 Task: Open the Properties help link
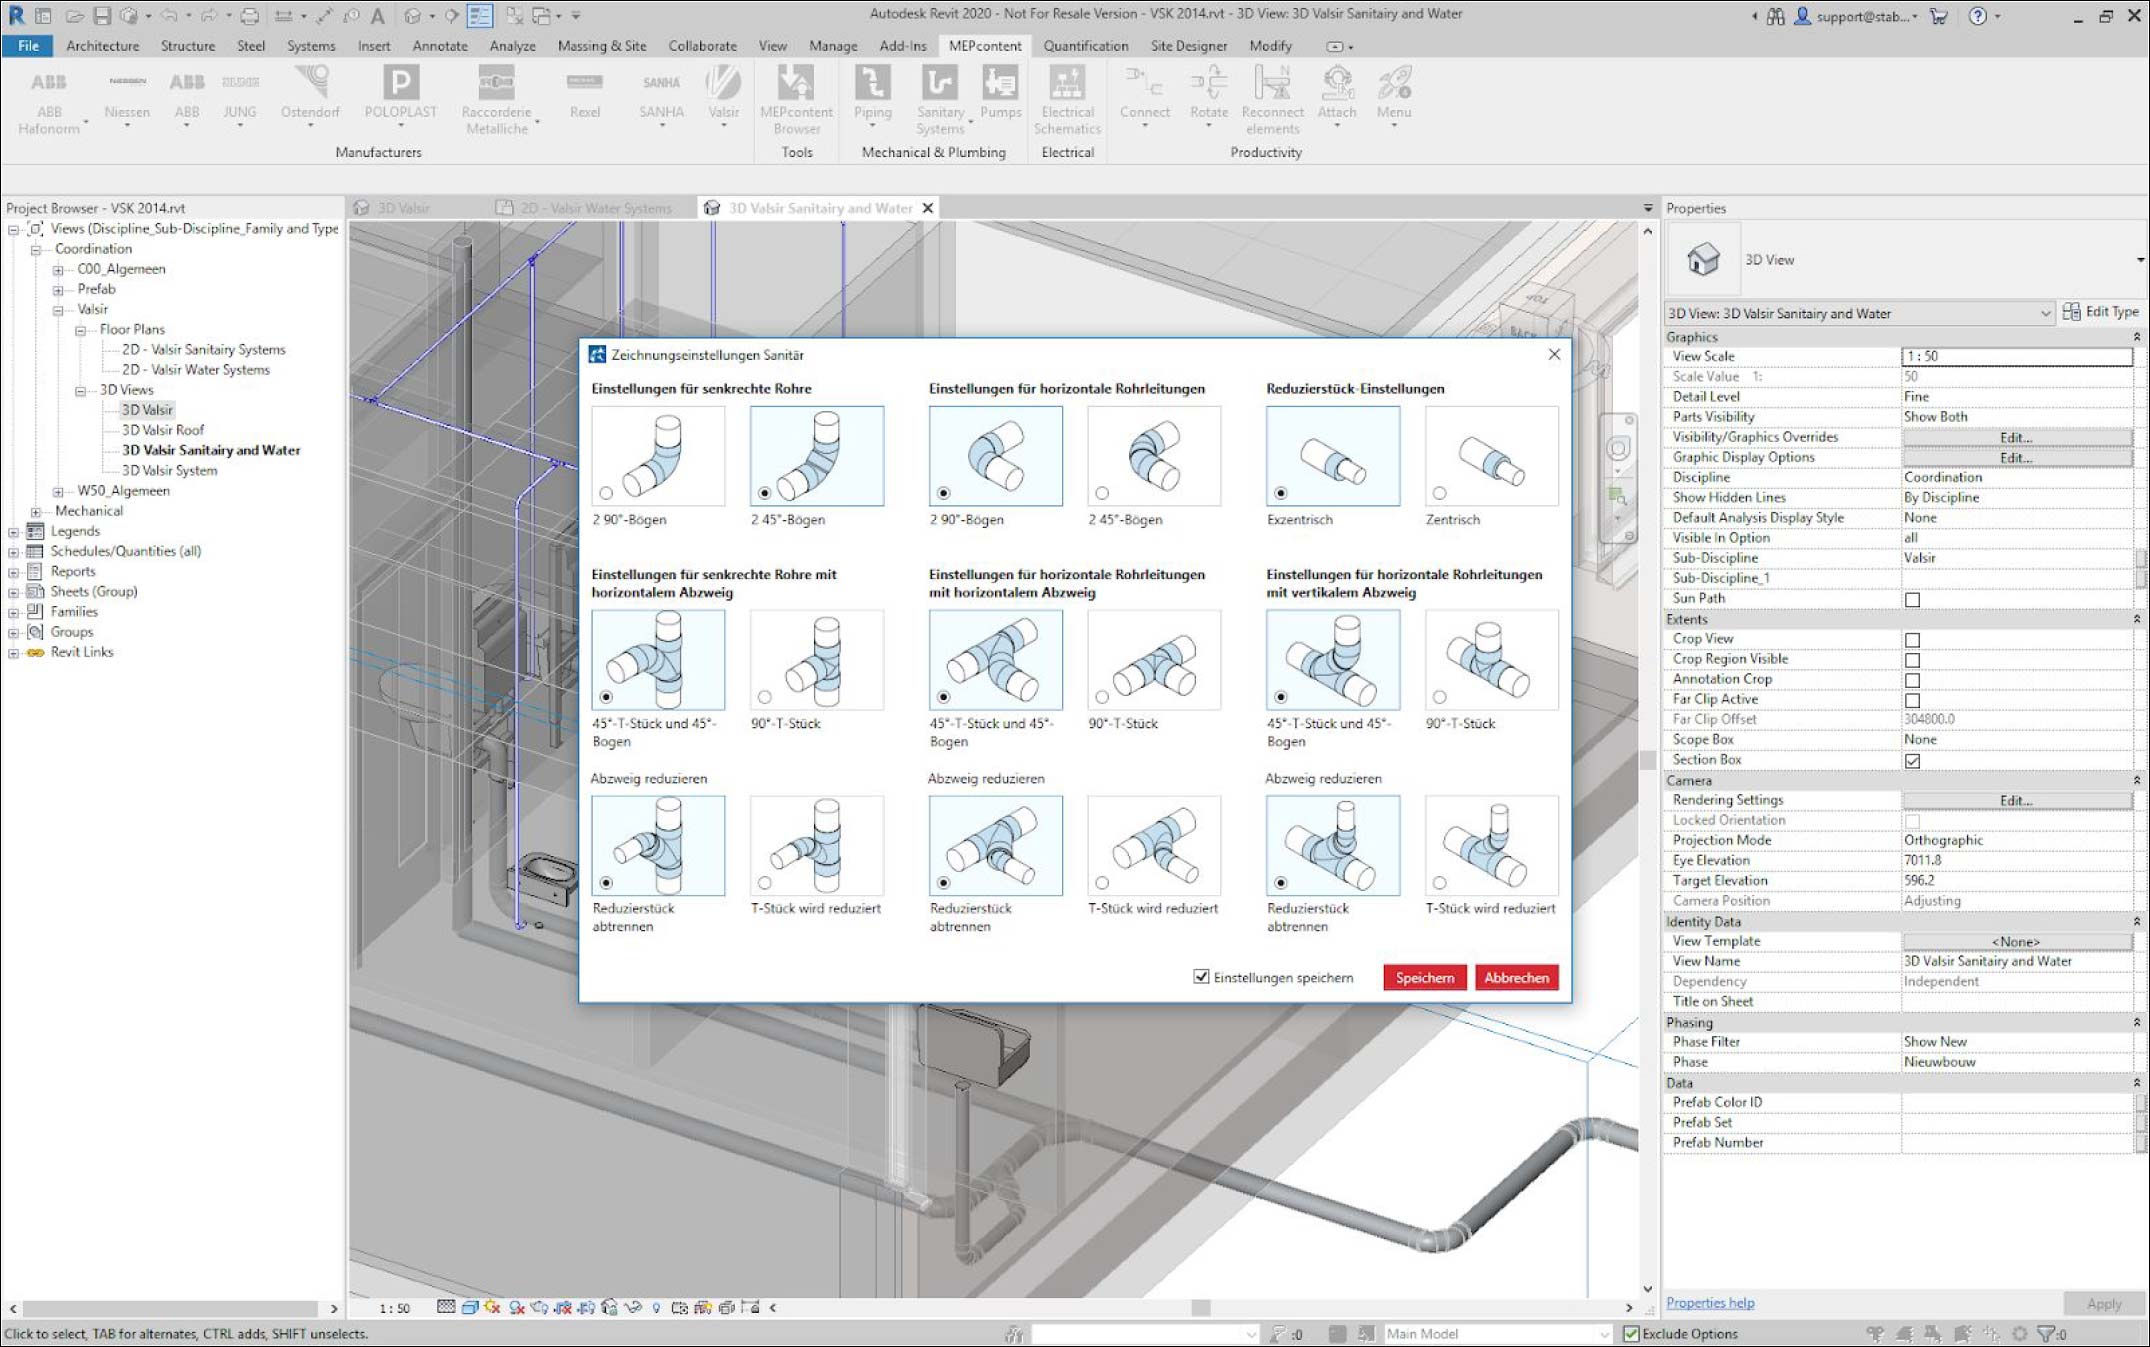(x=1709, y=1302)
